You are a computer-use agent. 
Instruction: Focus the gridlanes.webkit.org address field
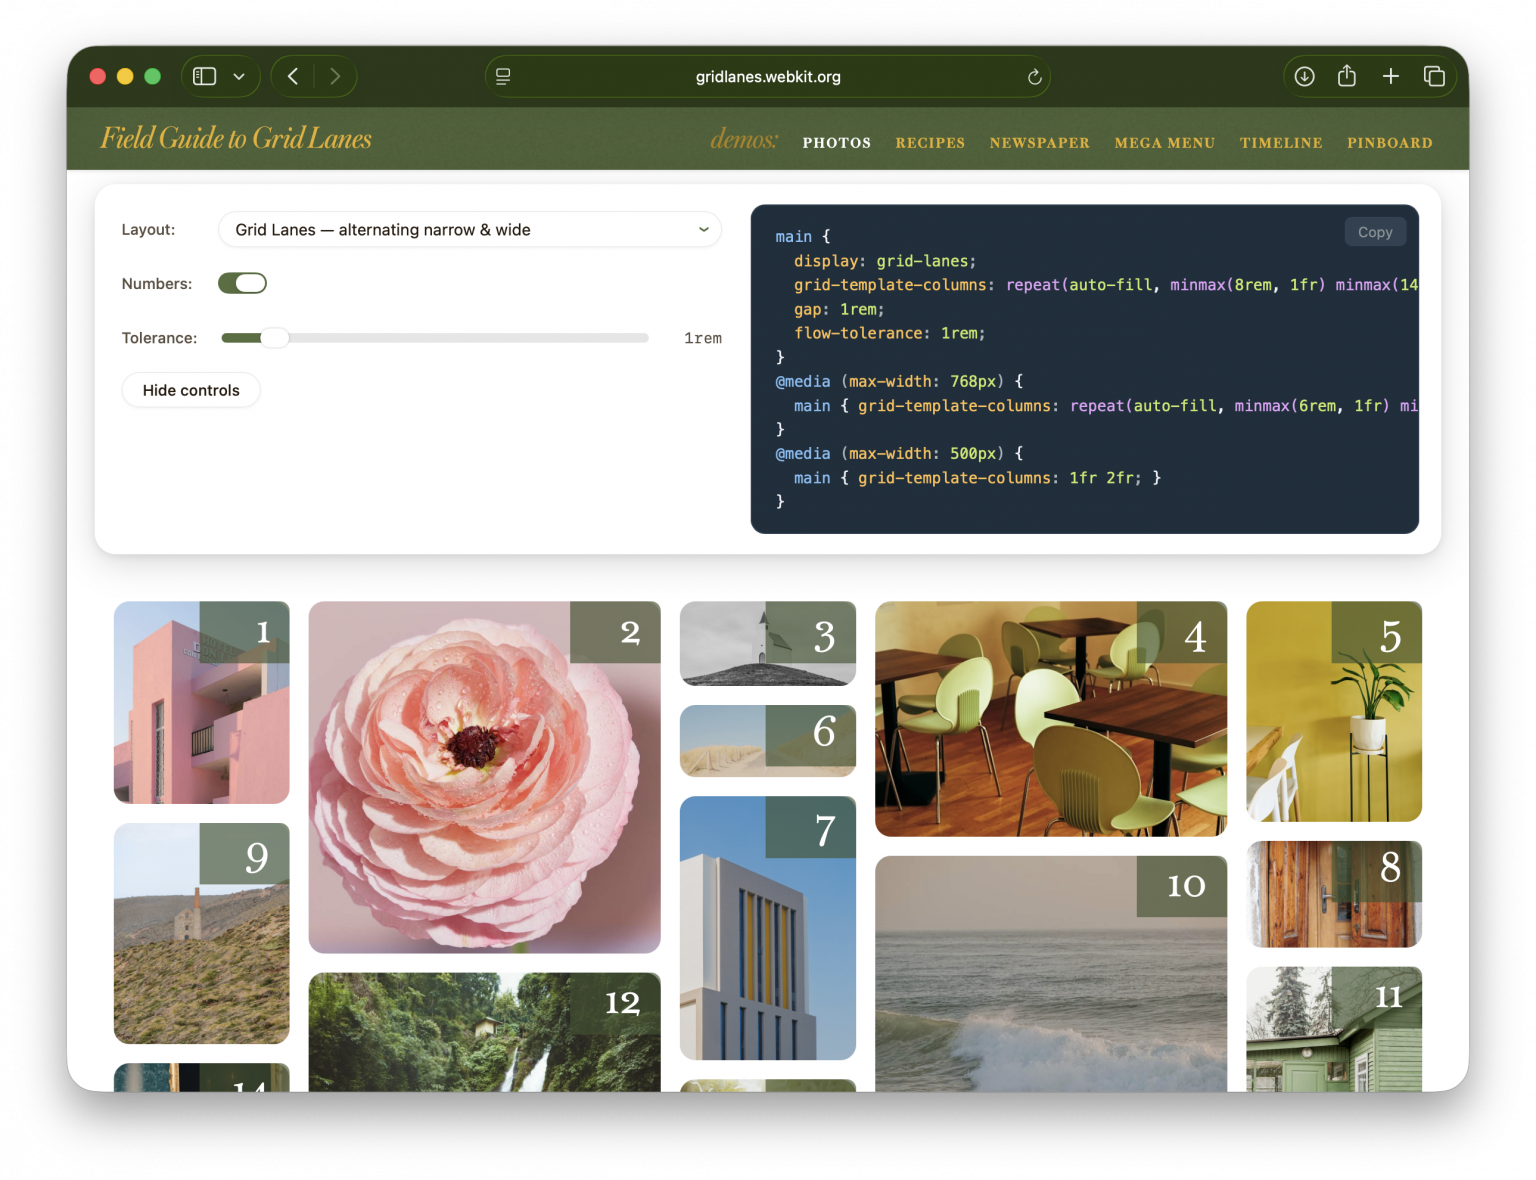[x=768, y=77]
